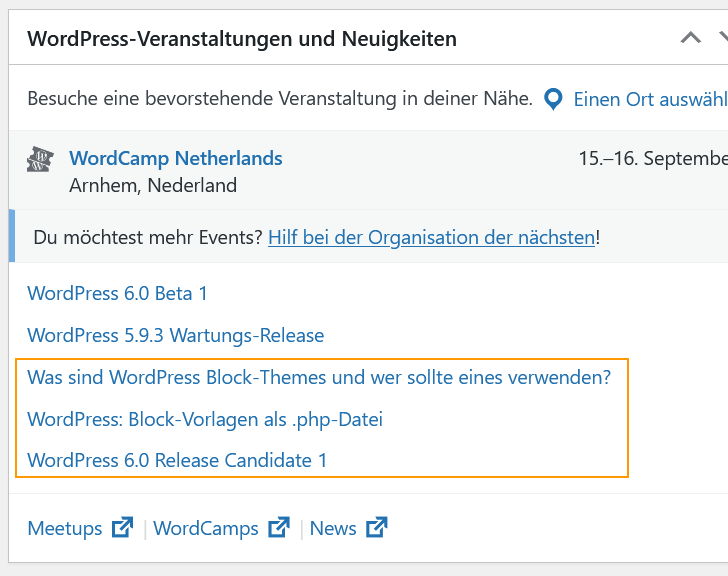The image size is (728, 576).
Task: Open the Block-Themes article link
Action: click(x=319, y=377)
